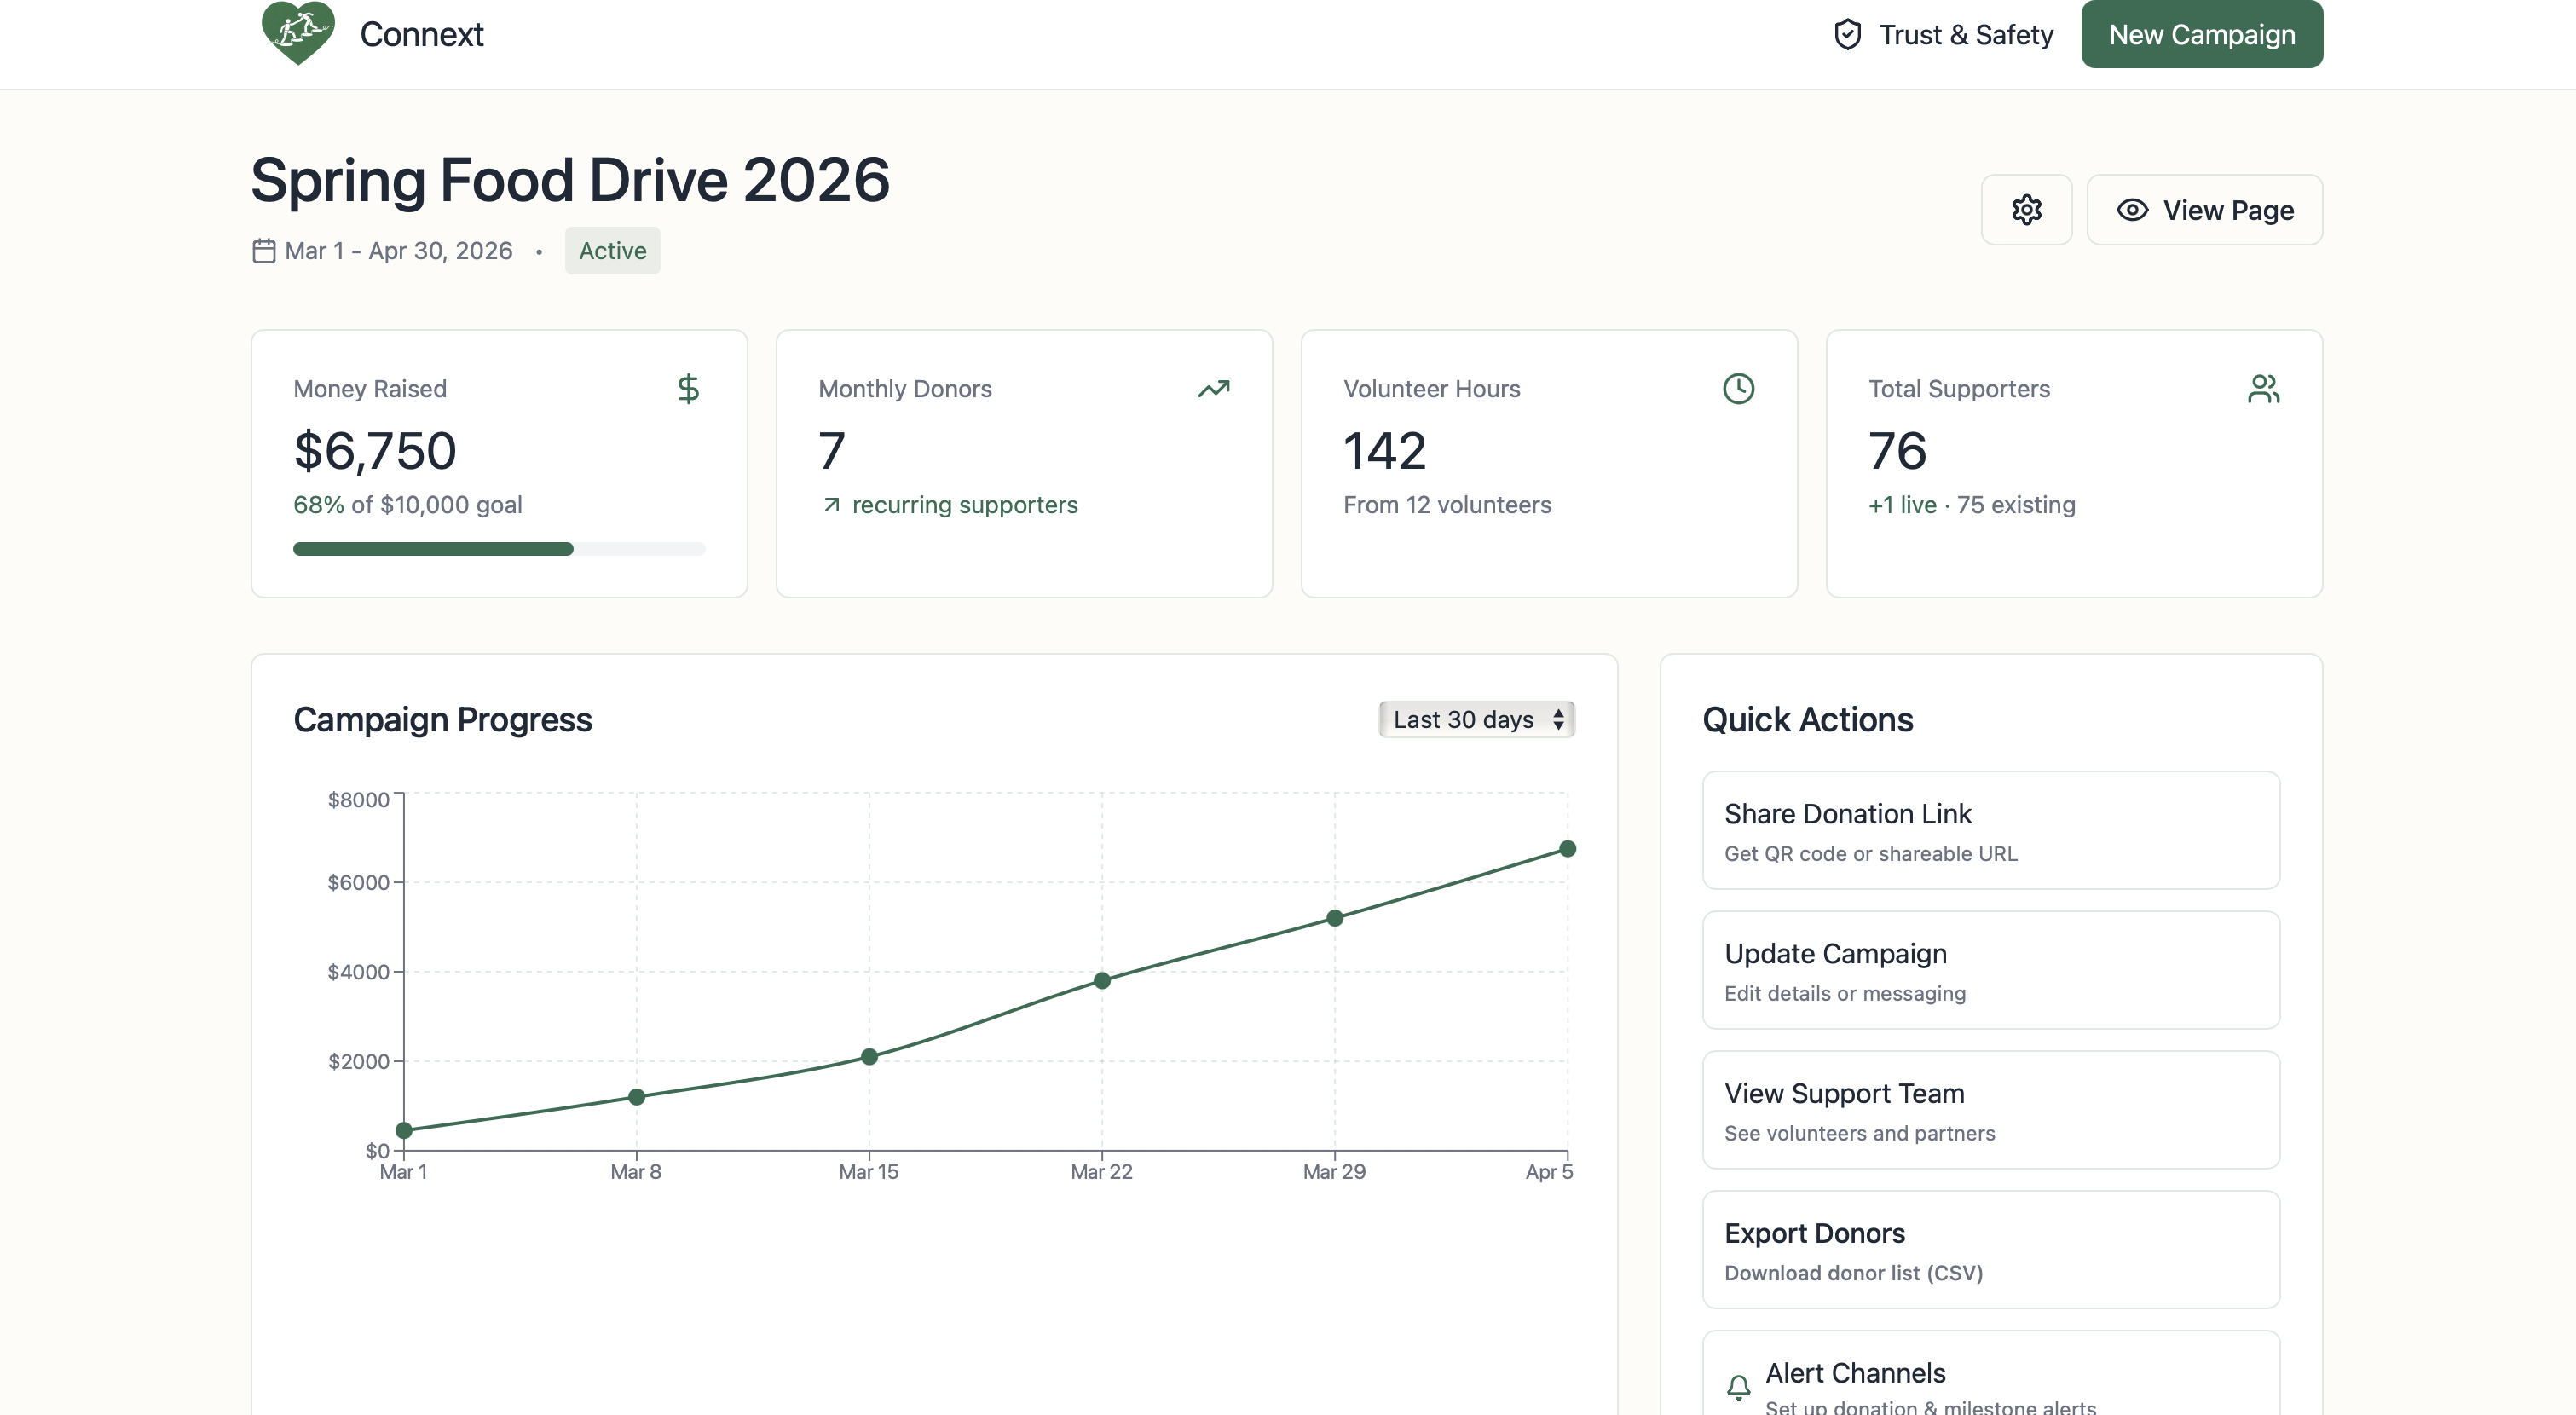Open Trust & Safety link
This screenshot has width=2576, height=1415.
tap(1965, 34)
